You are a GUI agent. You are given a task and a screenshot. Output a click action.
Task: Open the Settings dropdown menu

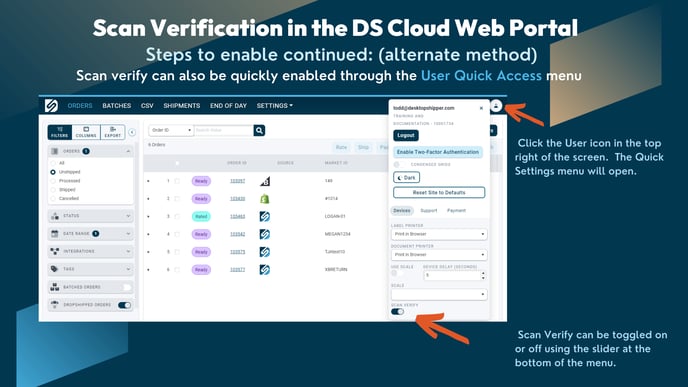tap(275, 106)
